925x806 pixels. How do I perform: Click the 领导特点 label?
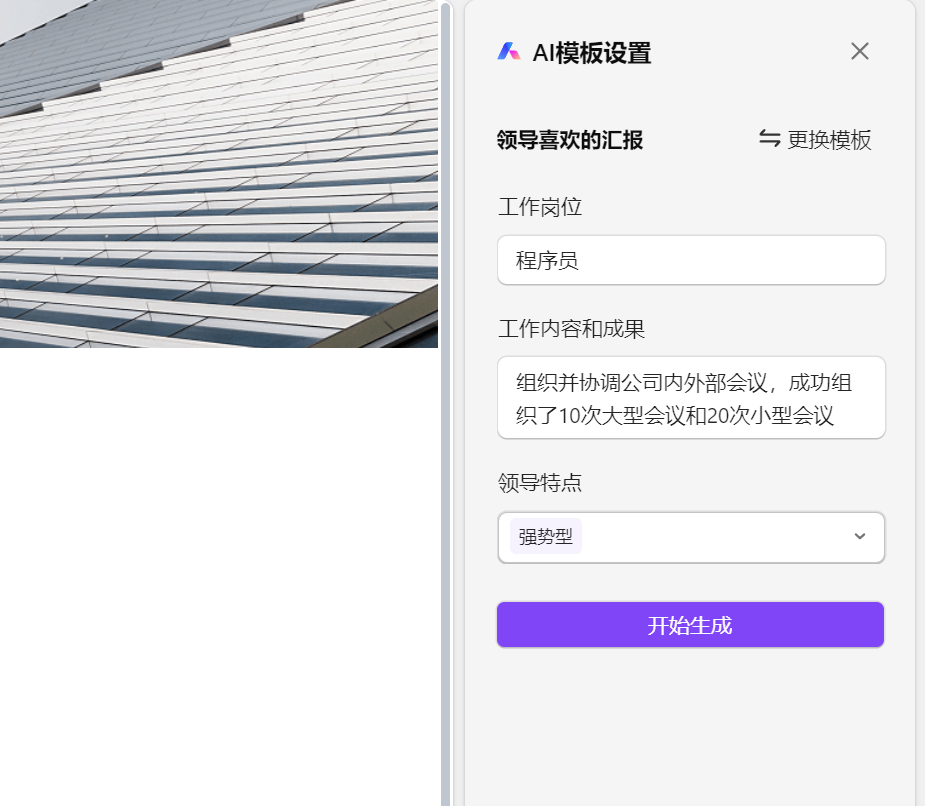click(x=540, y=483)
